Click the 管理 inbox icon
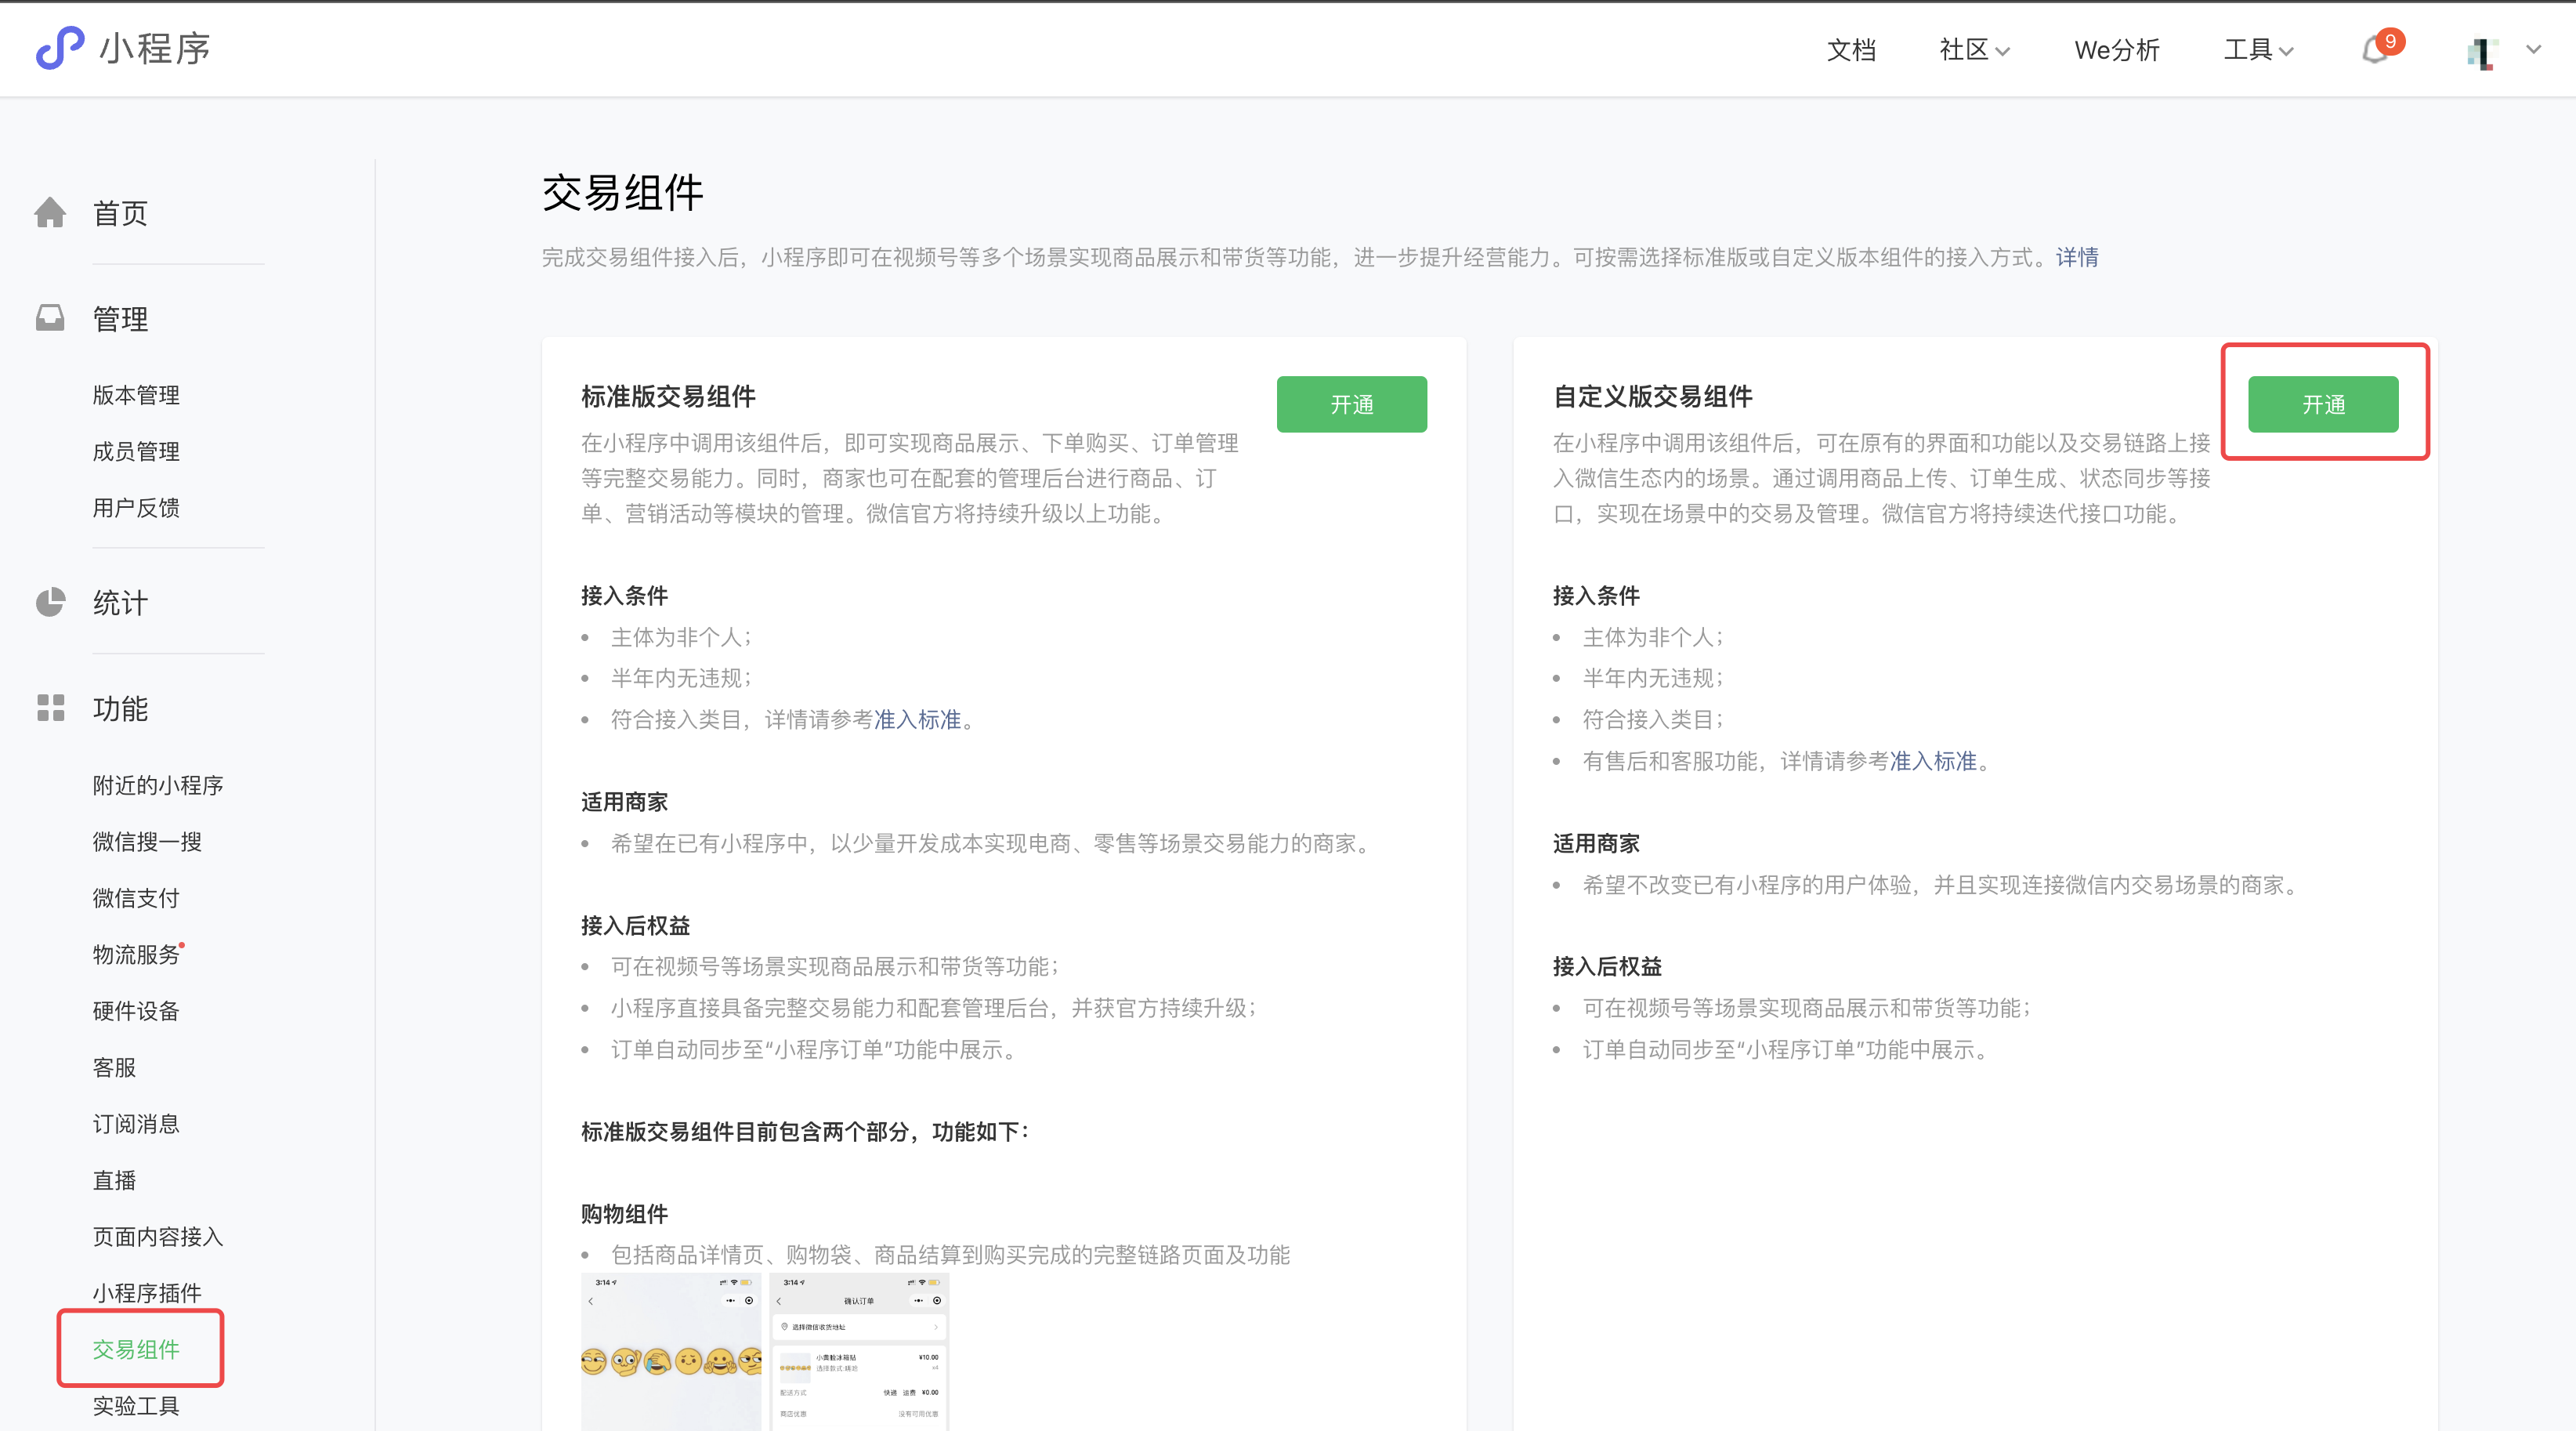The width and height of the screenshot is (2576, 1431). (50, 318)
